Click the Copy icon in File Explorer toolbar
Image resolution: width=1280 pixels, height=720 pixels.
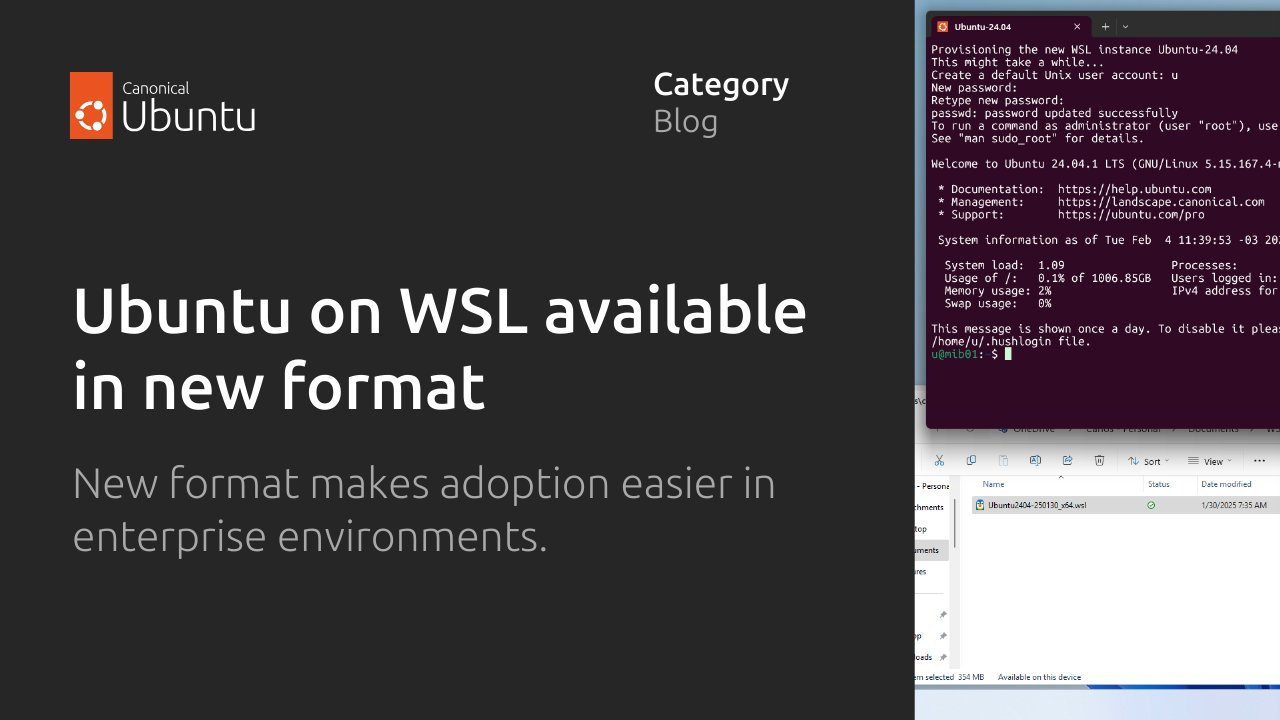[971, 461]
